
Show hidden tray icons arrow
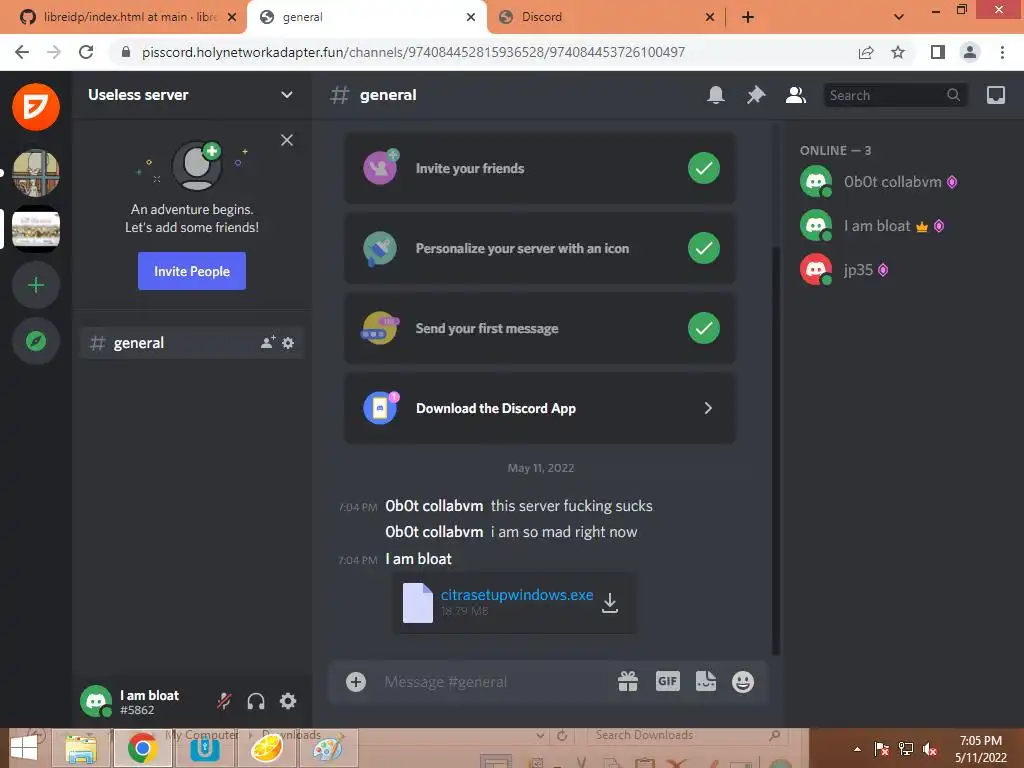857,749
